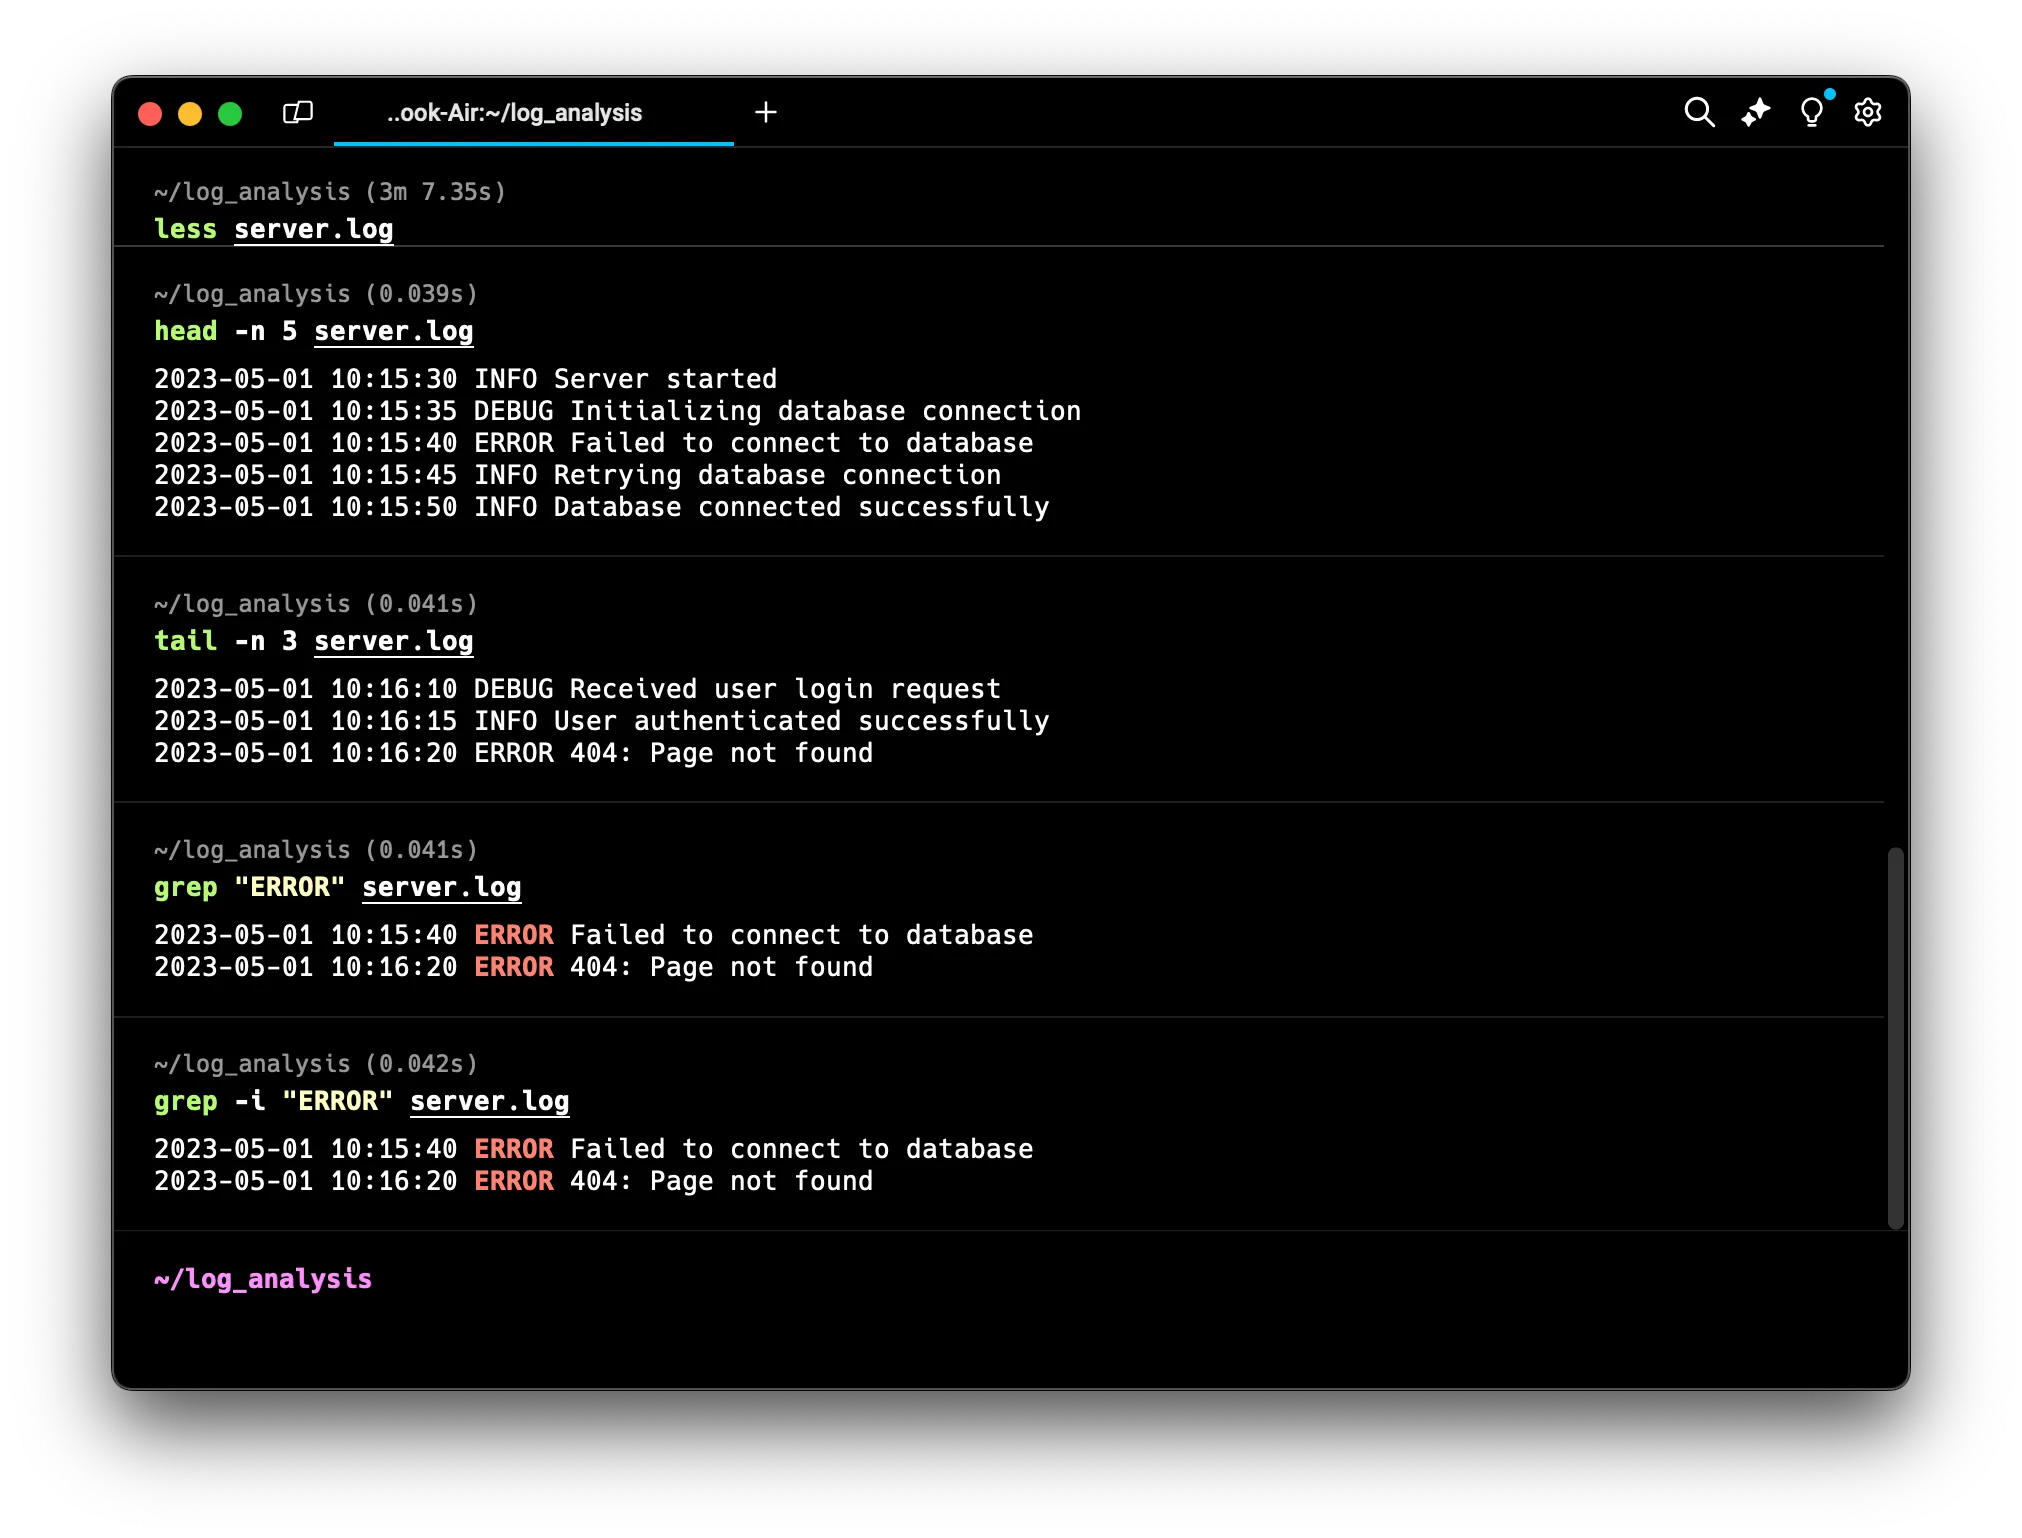Click the 'Server started' output line
Viewport: 2022px width, 1538px height.
pos(465,379)
